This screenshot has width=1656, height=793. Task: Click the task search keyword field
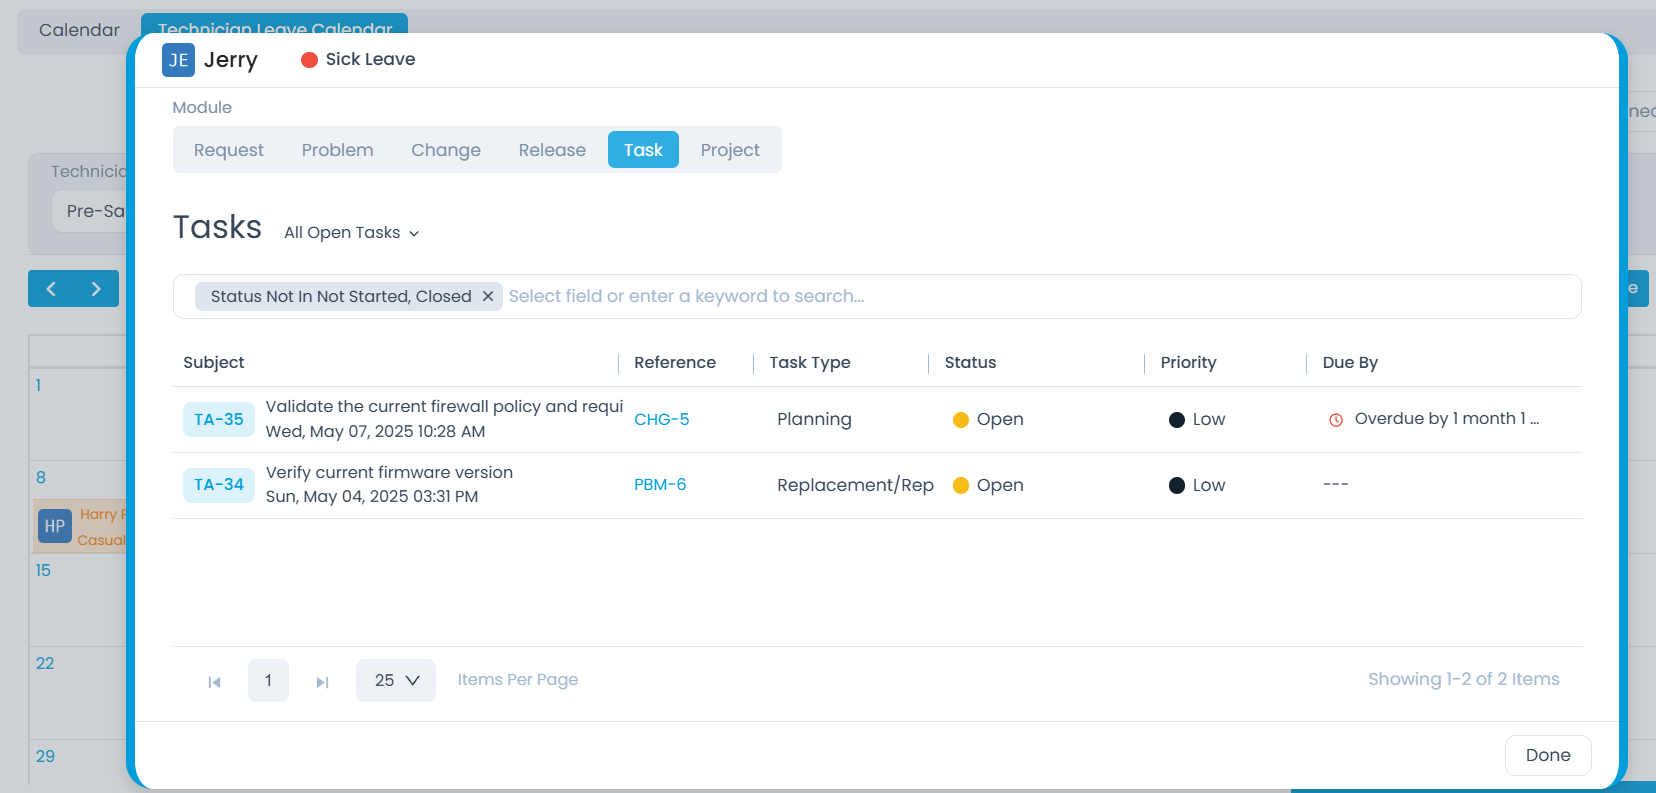[1000, 296]
